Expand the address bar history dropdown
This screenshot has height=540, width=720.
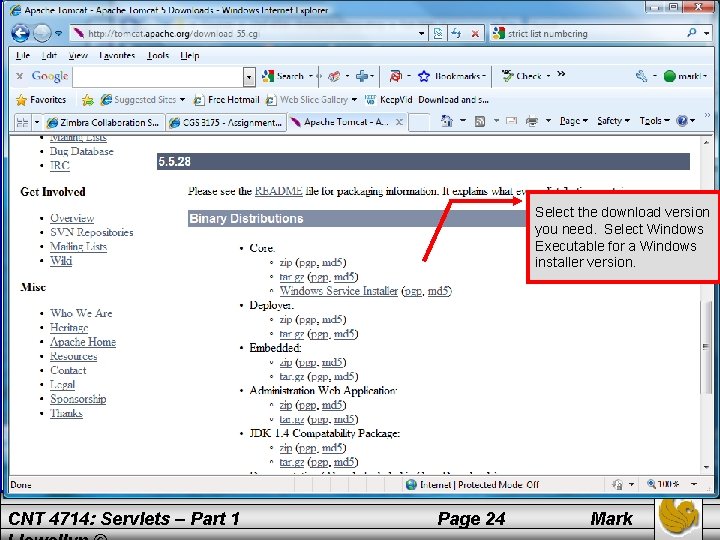tap(421, 34)
